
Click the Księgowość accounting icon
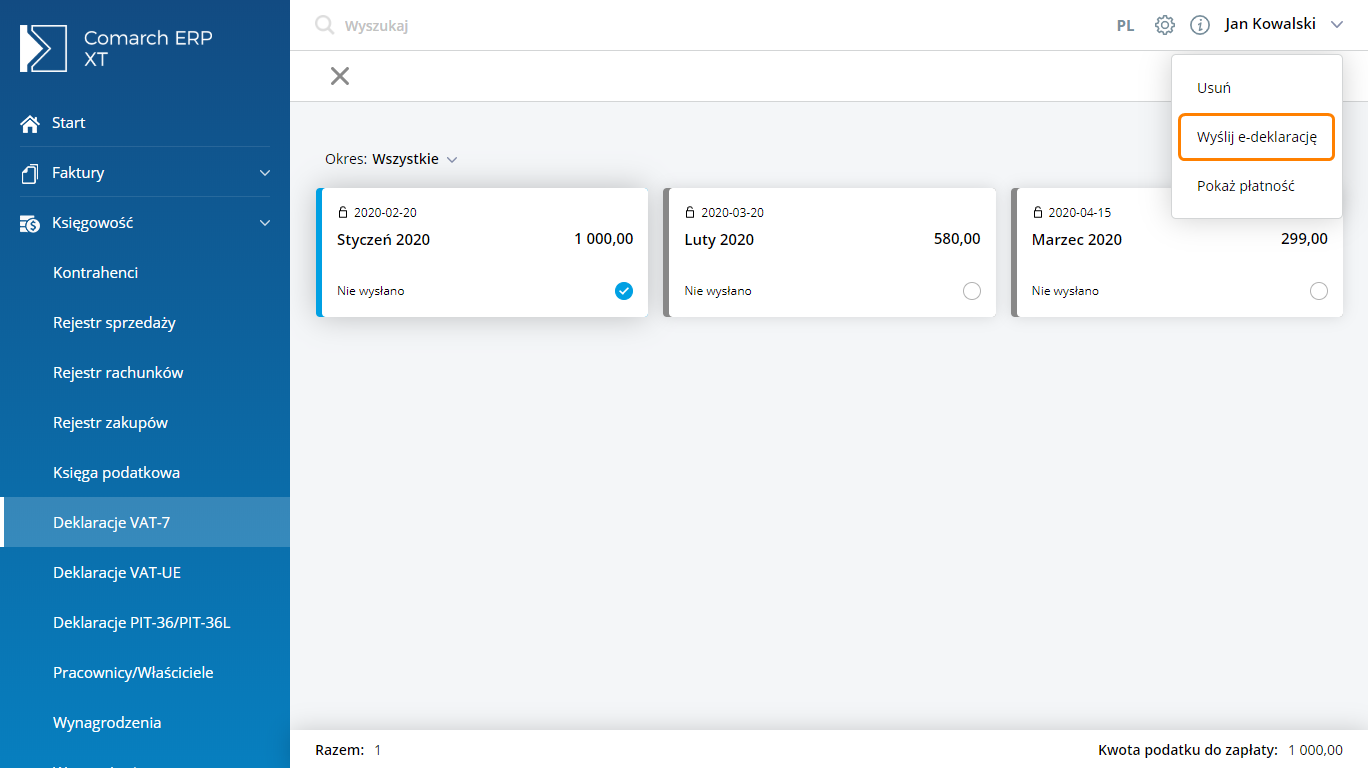30,223
